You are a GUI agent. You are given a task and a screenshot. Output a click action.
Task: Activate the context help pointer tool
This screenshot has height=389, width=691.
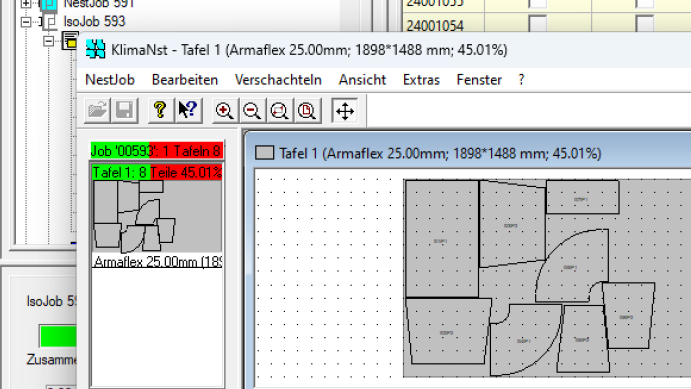point(188,110)
